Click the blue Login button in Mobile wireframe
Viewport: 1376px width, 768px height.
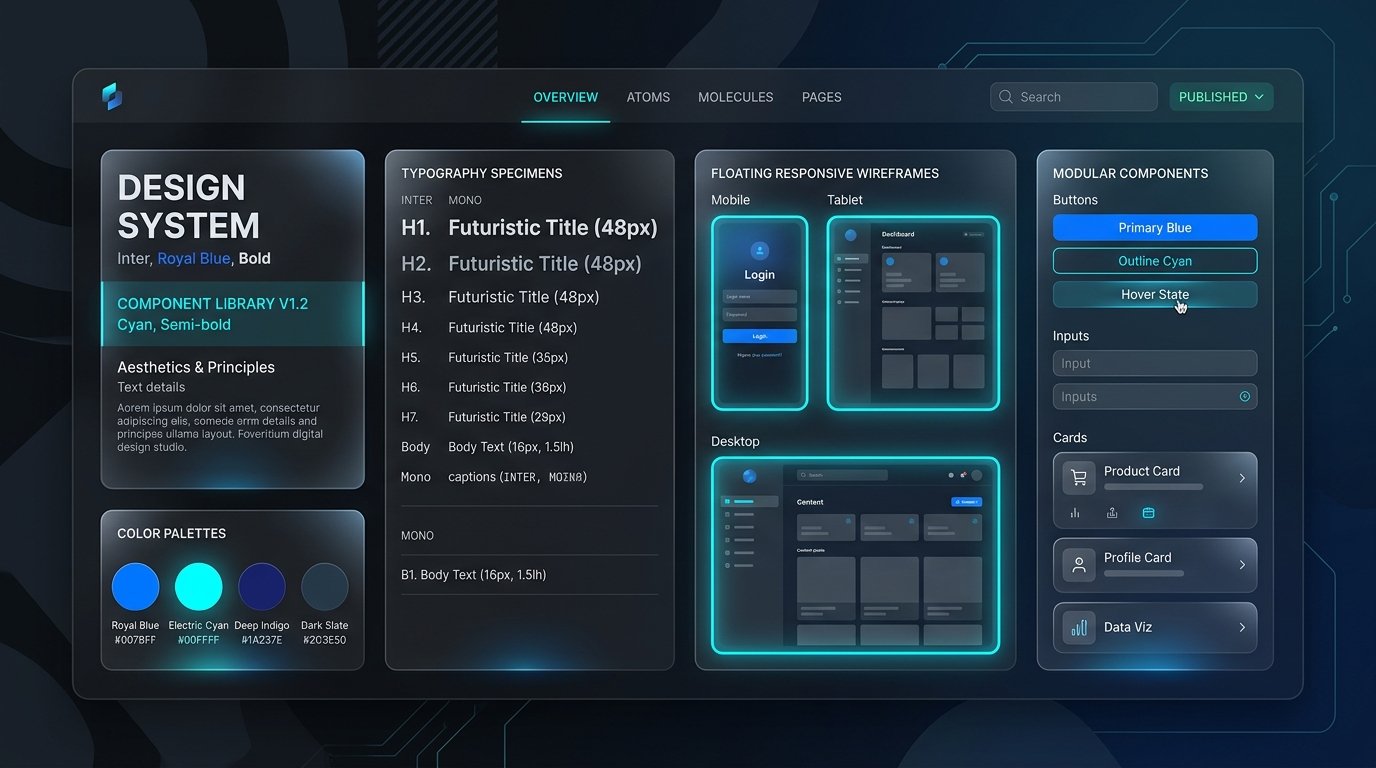click(760, 336)
